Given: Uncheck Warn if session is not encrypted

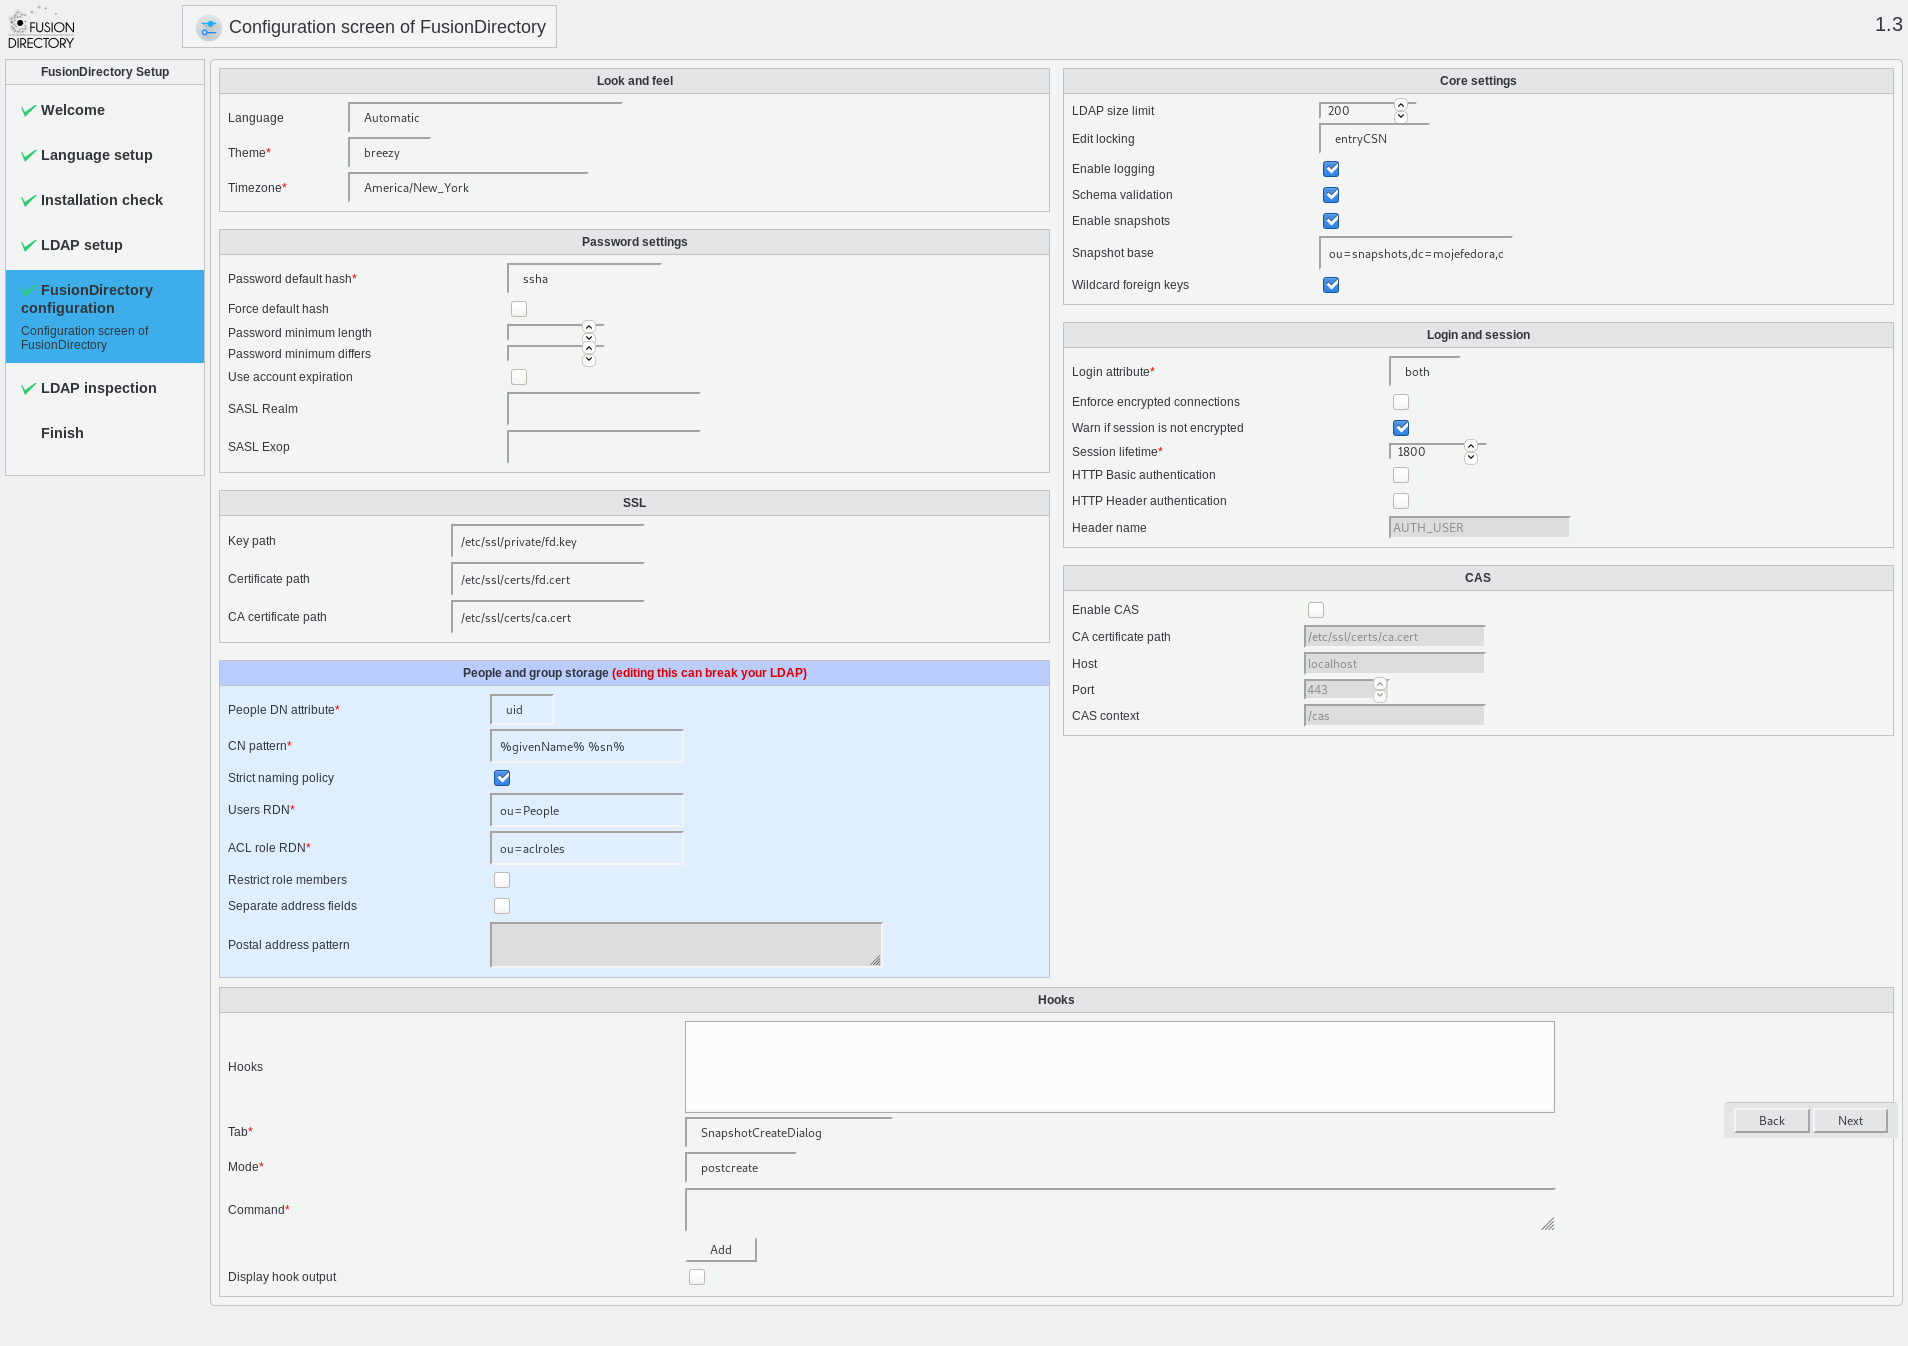Looking at the screenshot, I should pyautogui.click(x=1401, y=428).
